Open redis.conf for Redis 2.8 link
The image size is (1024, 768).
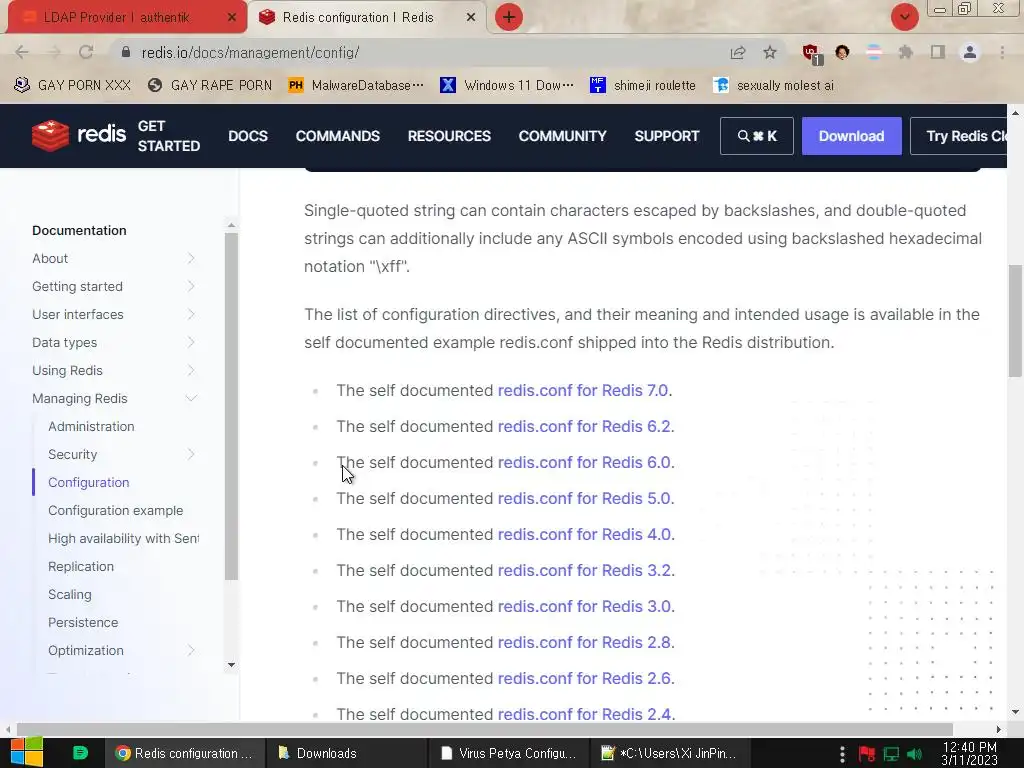tap(584, 643)
